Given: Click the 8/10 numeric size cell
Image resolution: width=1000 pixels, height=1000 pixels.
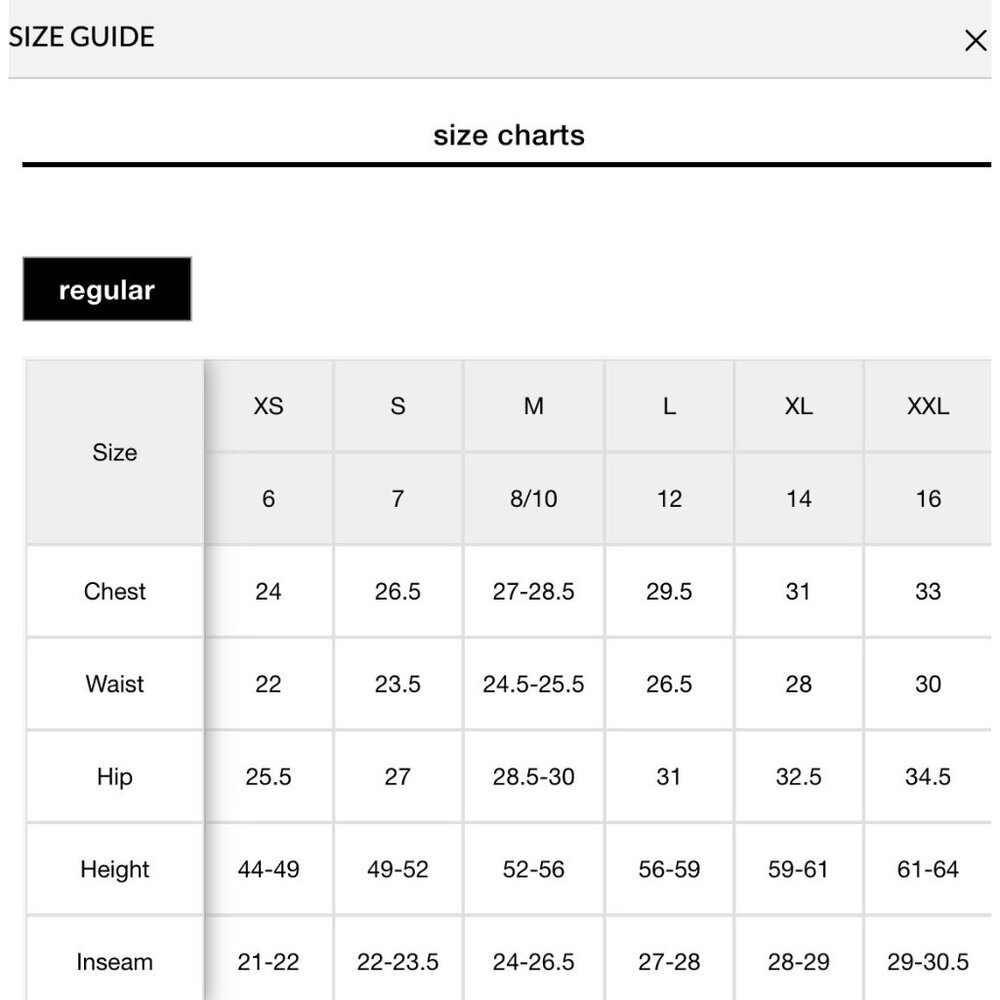Looking at the screenshot, I should pyautogui.click(x=533, y=498).
